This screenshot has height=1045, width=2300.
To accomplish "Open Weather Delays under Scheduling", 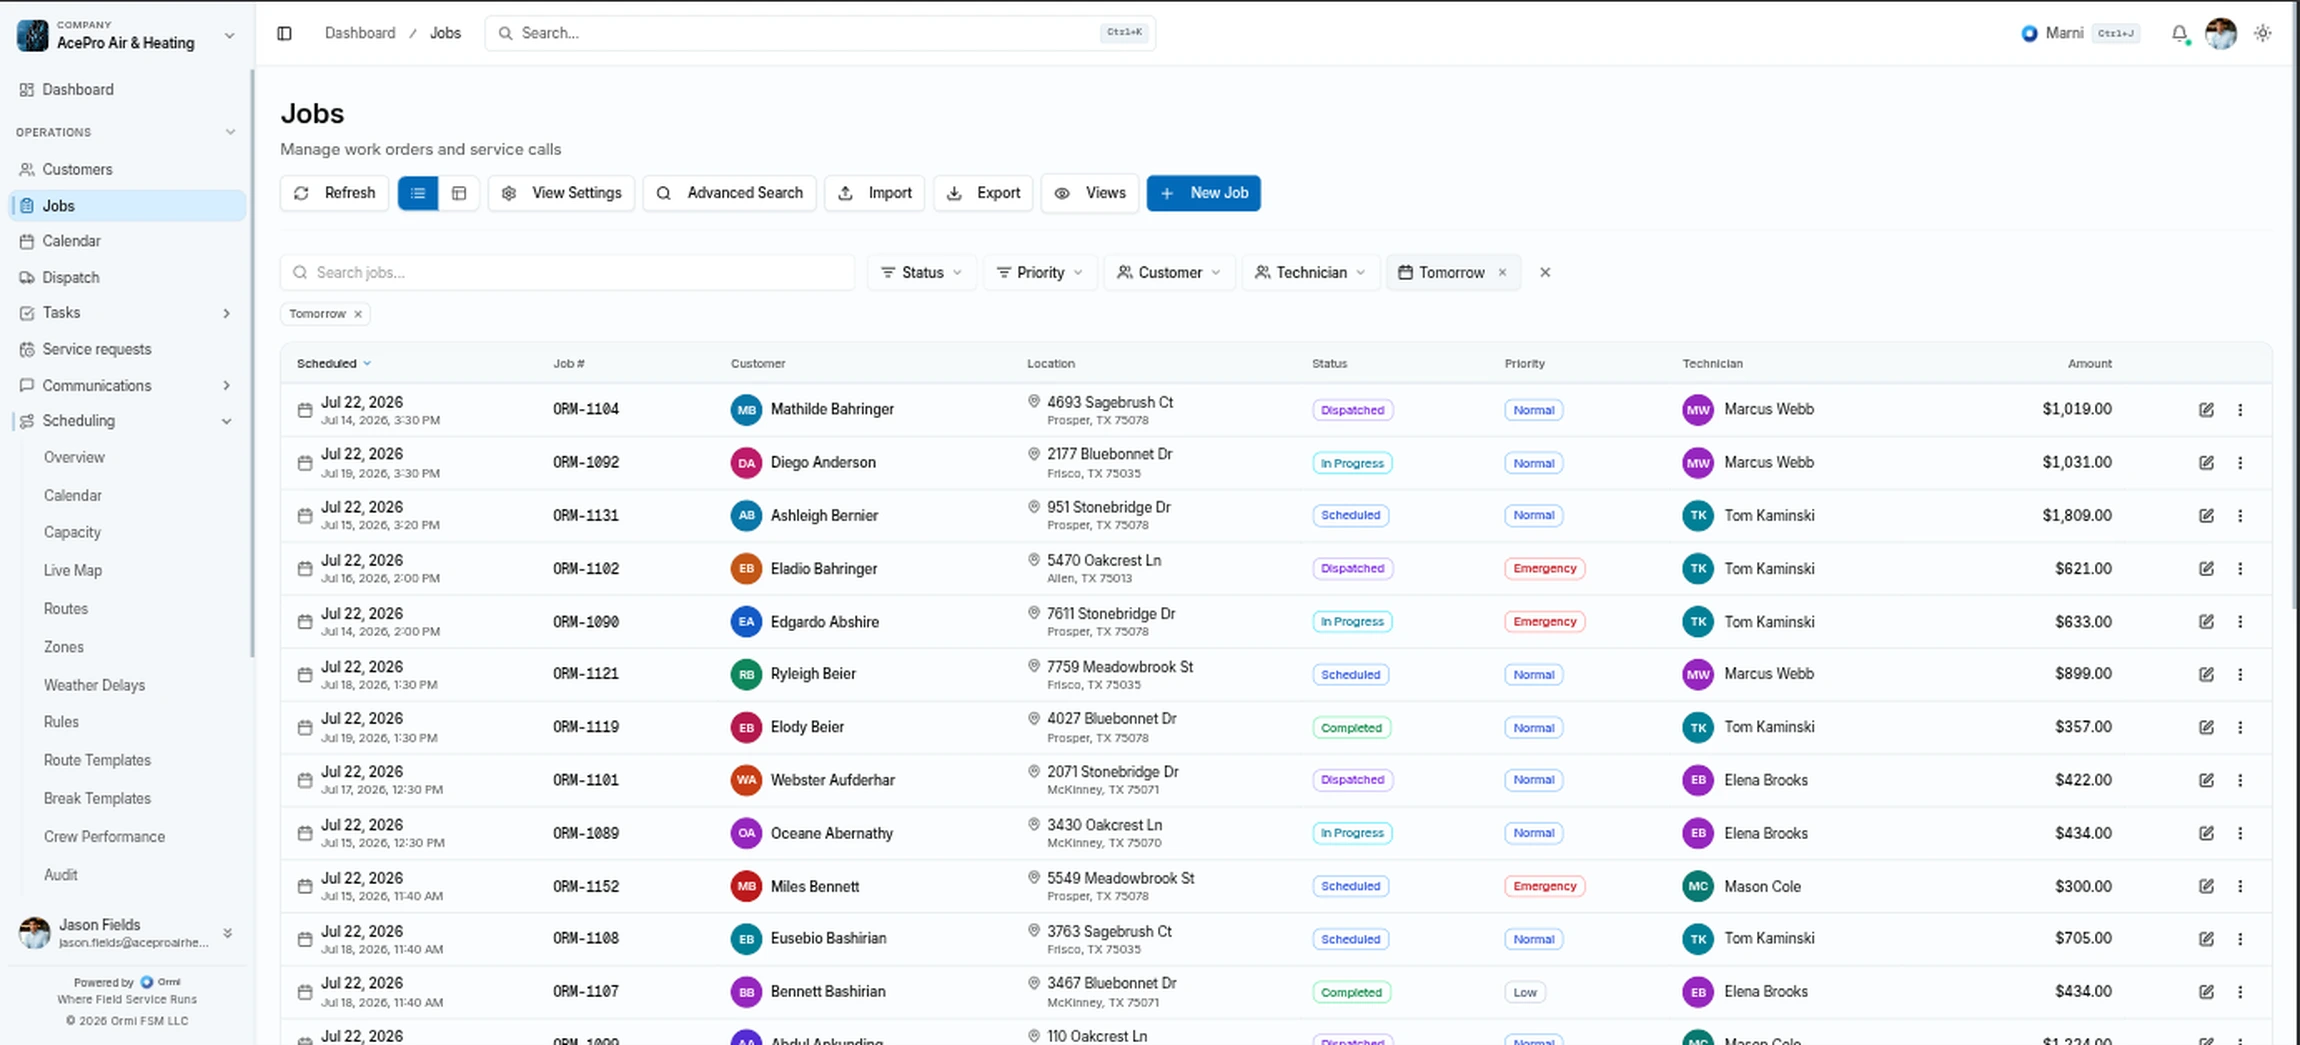I will coord(94,686).
